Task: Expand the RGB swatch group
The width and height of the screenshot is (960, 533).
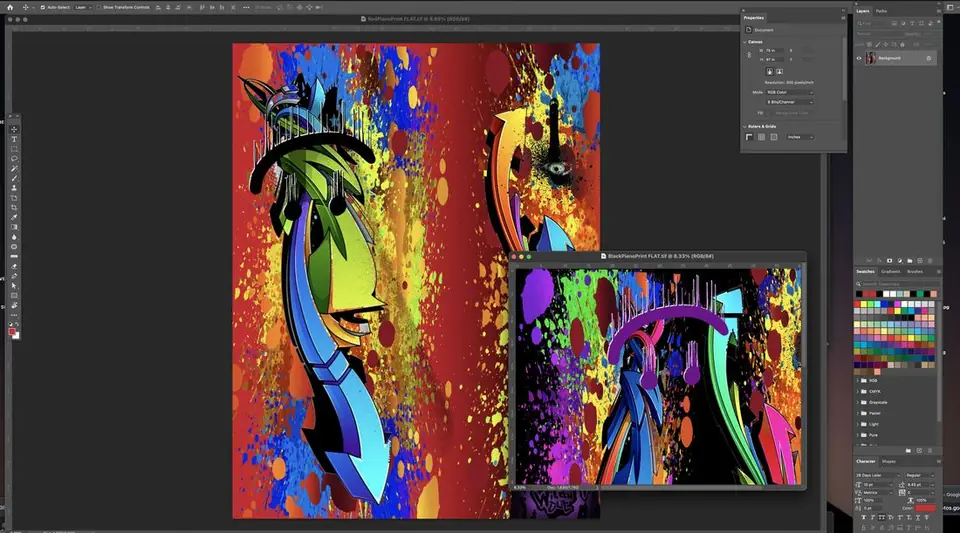Action: point(858,381)
